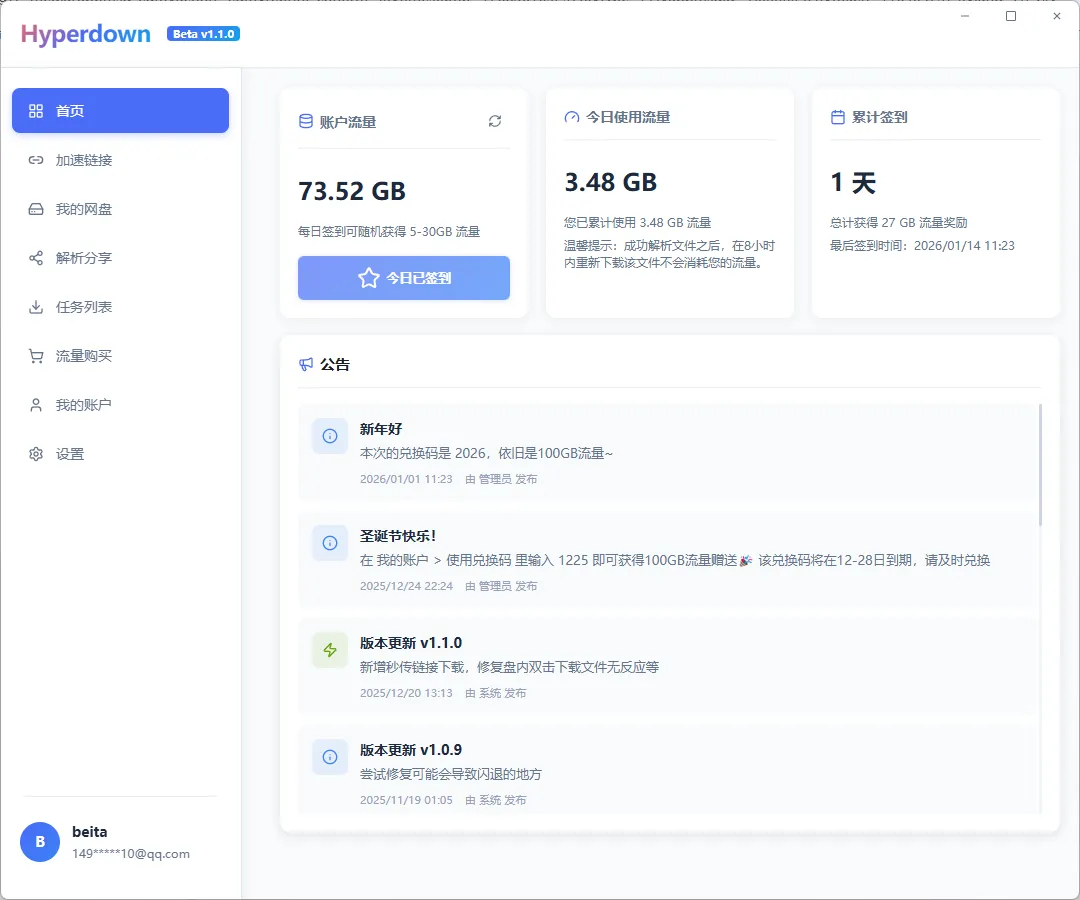This screenshot has width=1080, height=900.
Task: Click the 本次的兑换码是 2026 message
Action: [x=486, y=453]
